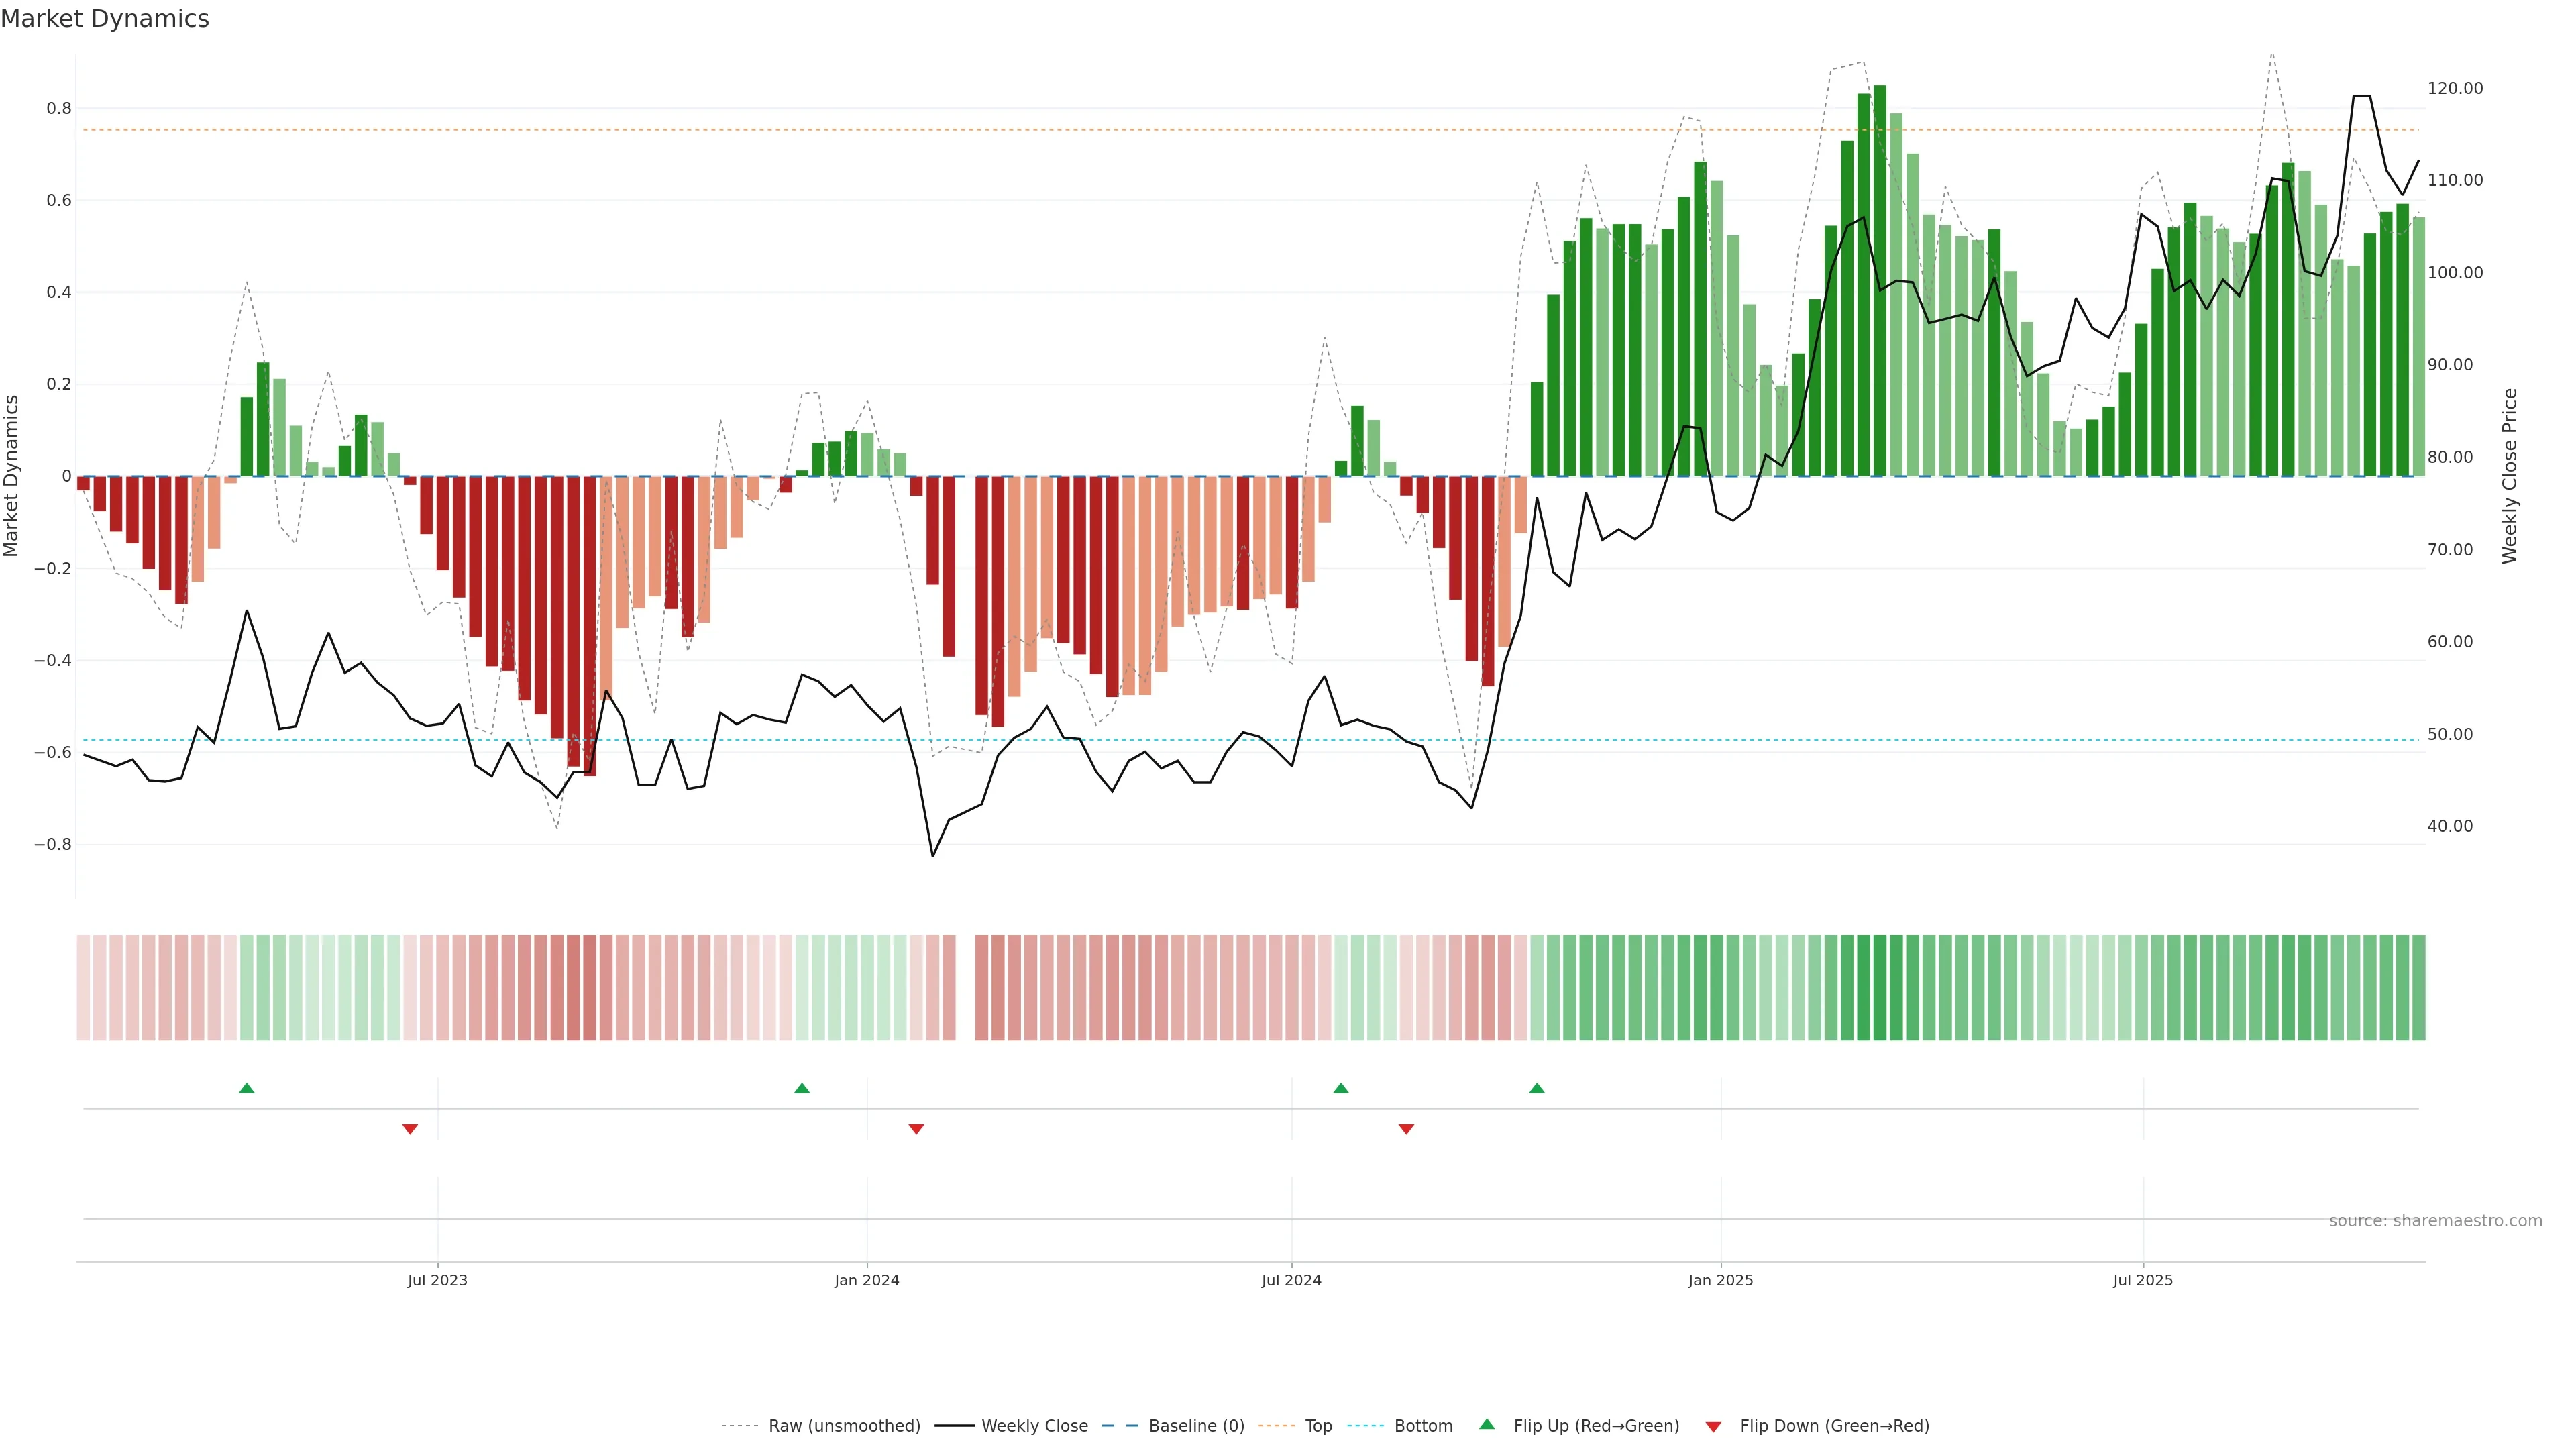Click the Flip Up legend triangle icon
Image resolution: width=2576 pixels, height=1449 pixels.
click(x=1487, y=1424)
